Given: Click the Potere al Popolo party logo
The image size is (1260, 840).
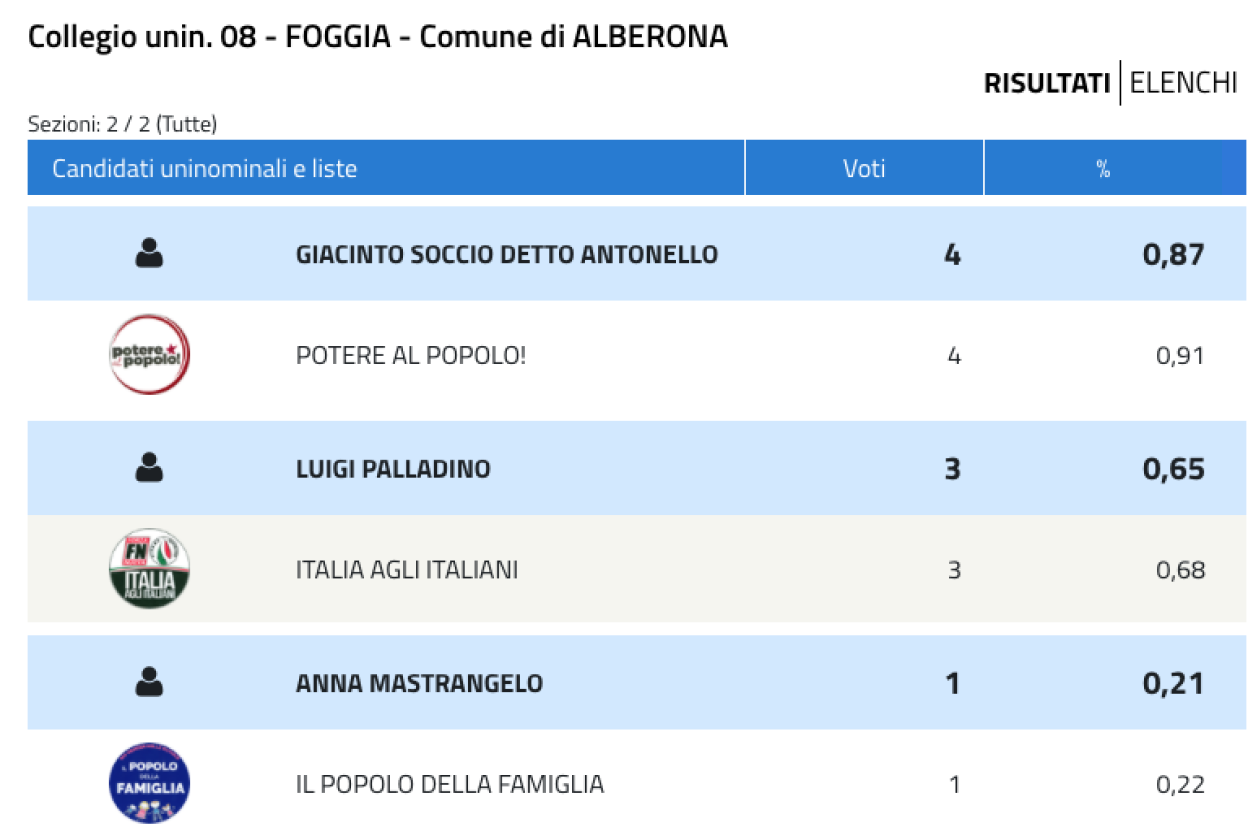Looking at the screenshot, I should 149,355.
